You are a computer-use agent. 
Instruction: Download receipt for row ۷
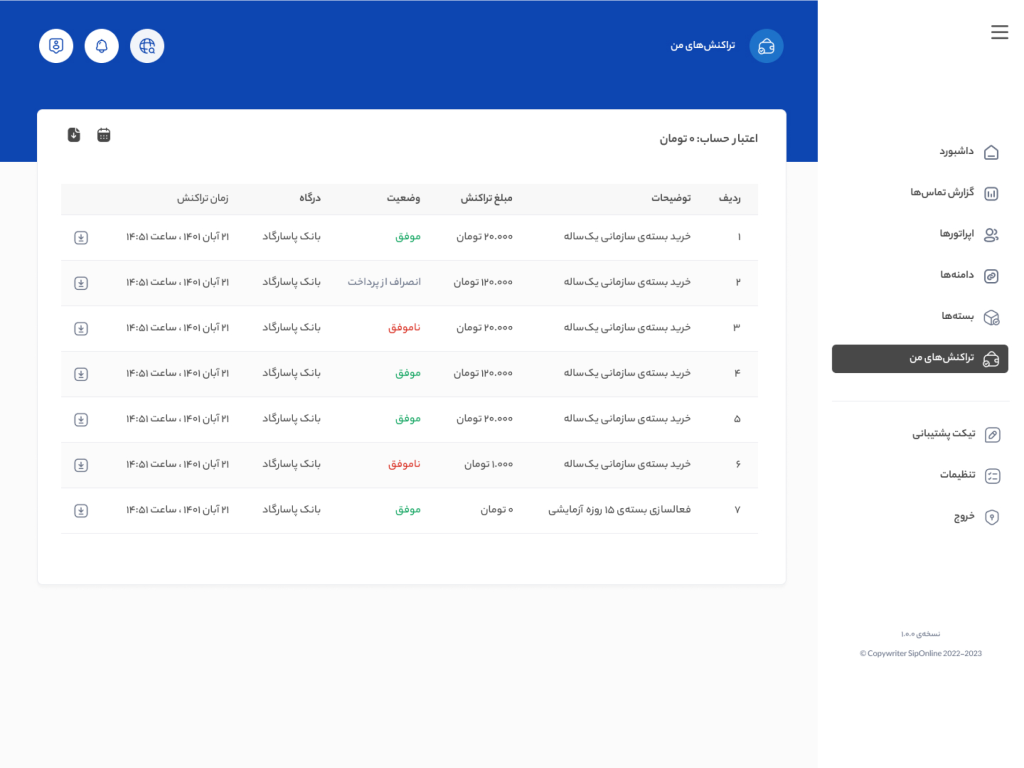81,511
